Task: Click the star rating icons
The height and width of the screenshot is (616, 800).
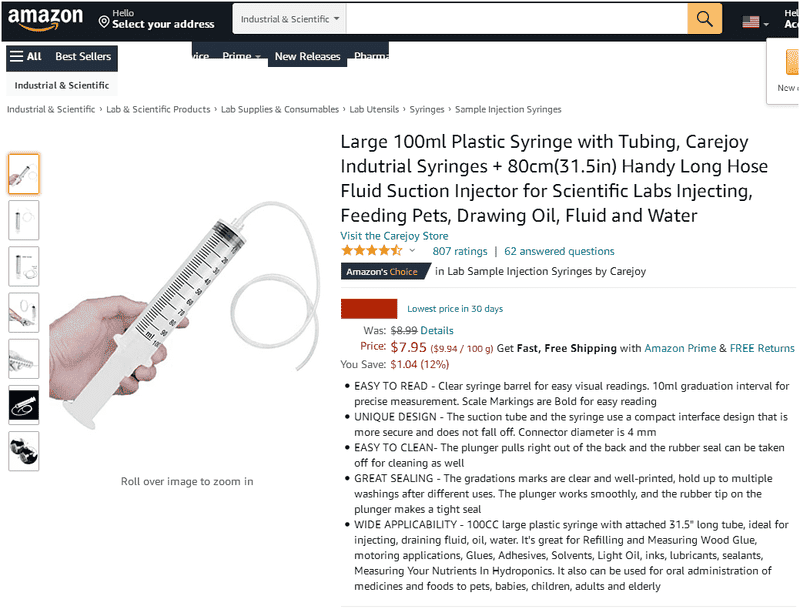Action: [371, 251]
